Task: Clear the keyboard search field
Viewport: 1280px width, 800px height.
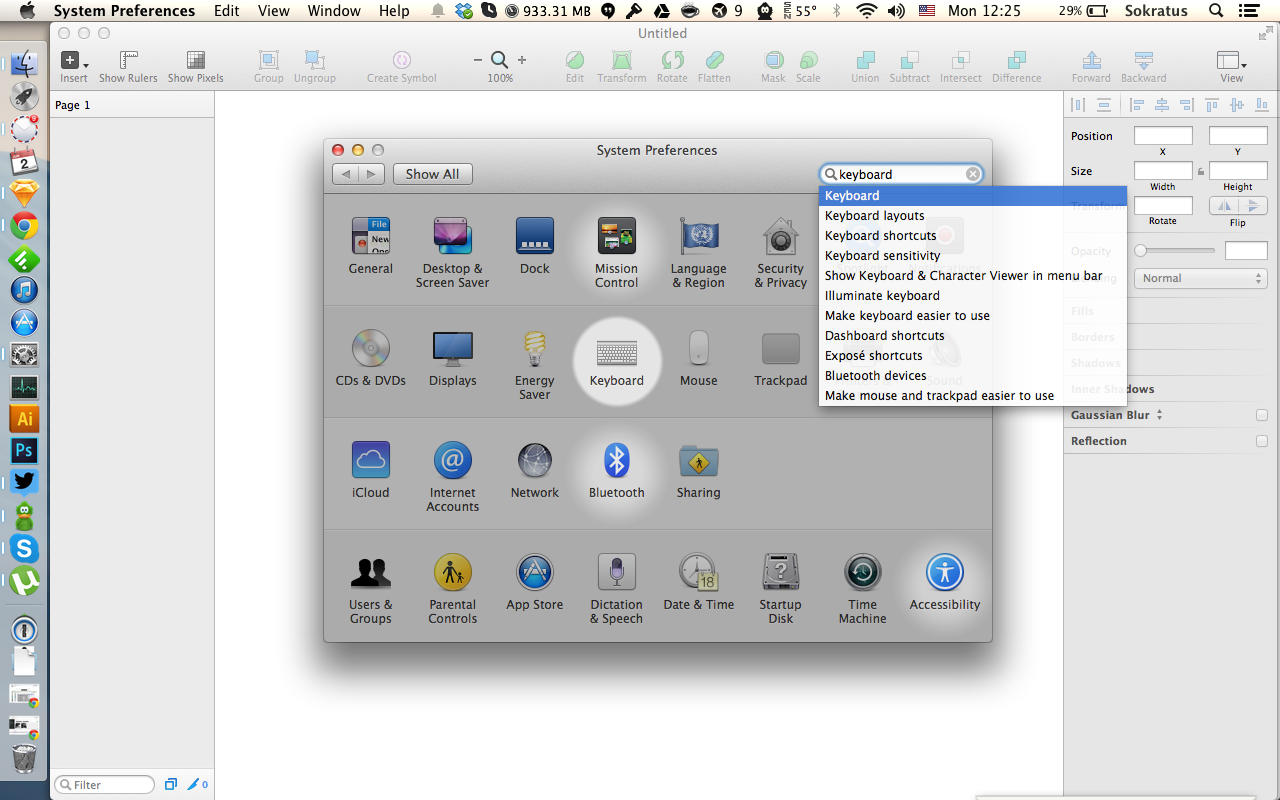Action: tap(972, 174)
